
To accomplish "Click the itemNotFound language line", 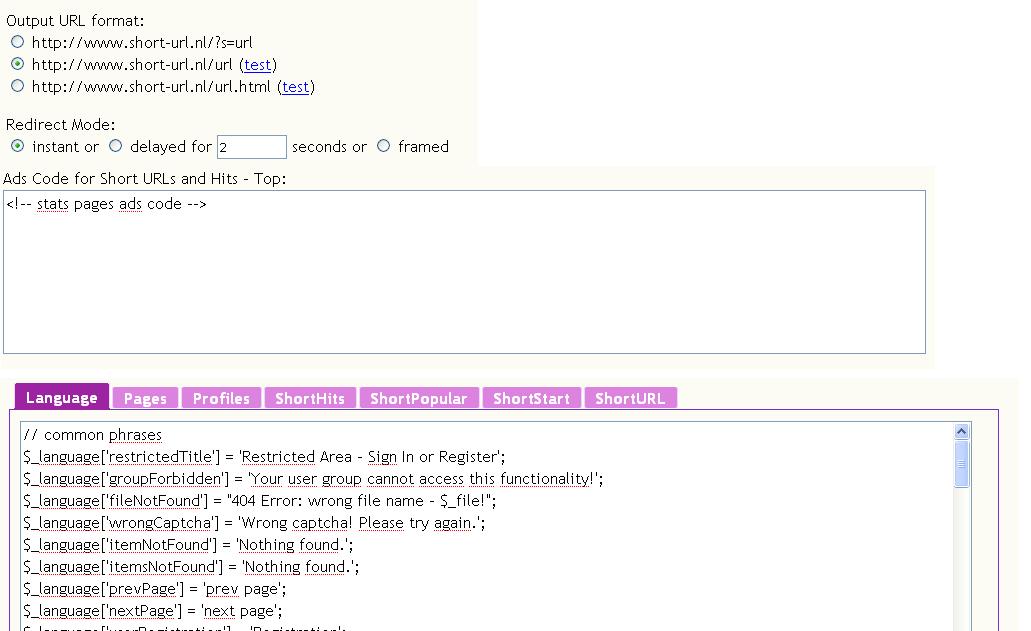I will click(188, 545).
